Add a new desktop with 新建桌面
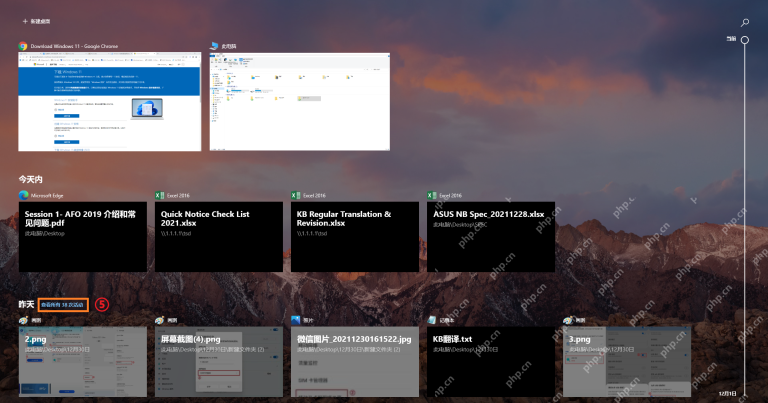Screen dimensions: 768x403 (36, 22)
